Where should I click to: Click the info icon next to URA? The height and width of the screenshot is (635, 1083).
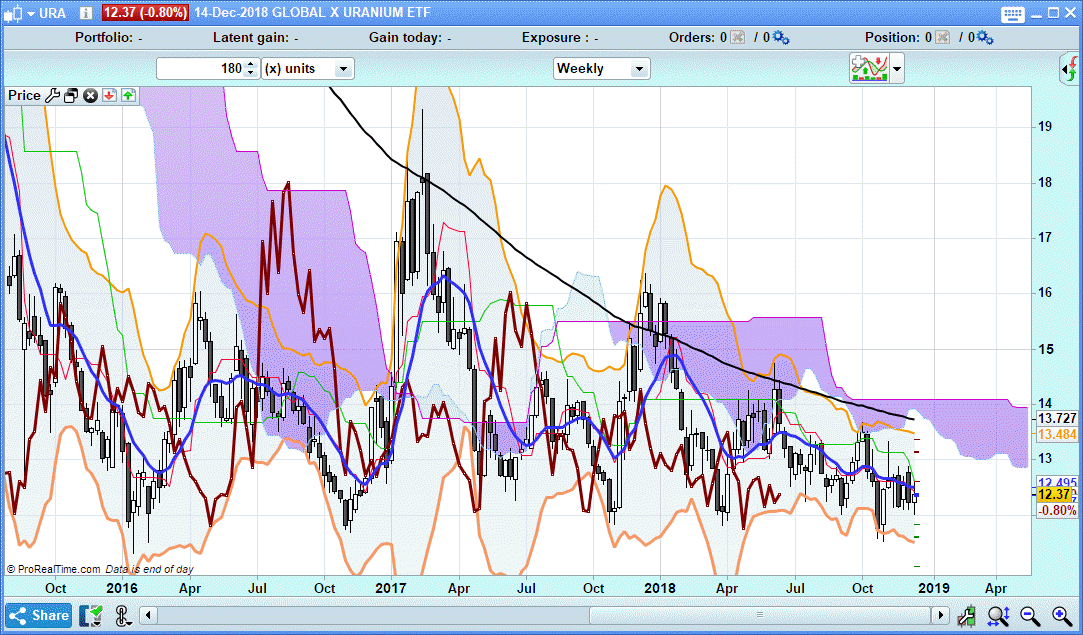click(x=86, y=13)
